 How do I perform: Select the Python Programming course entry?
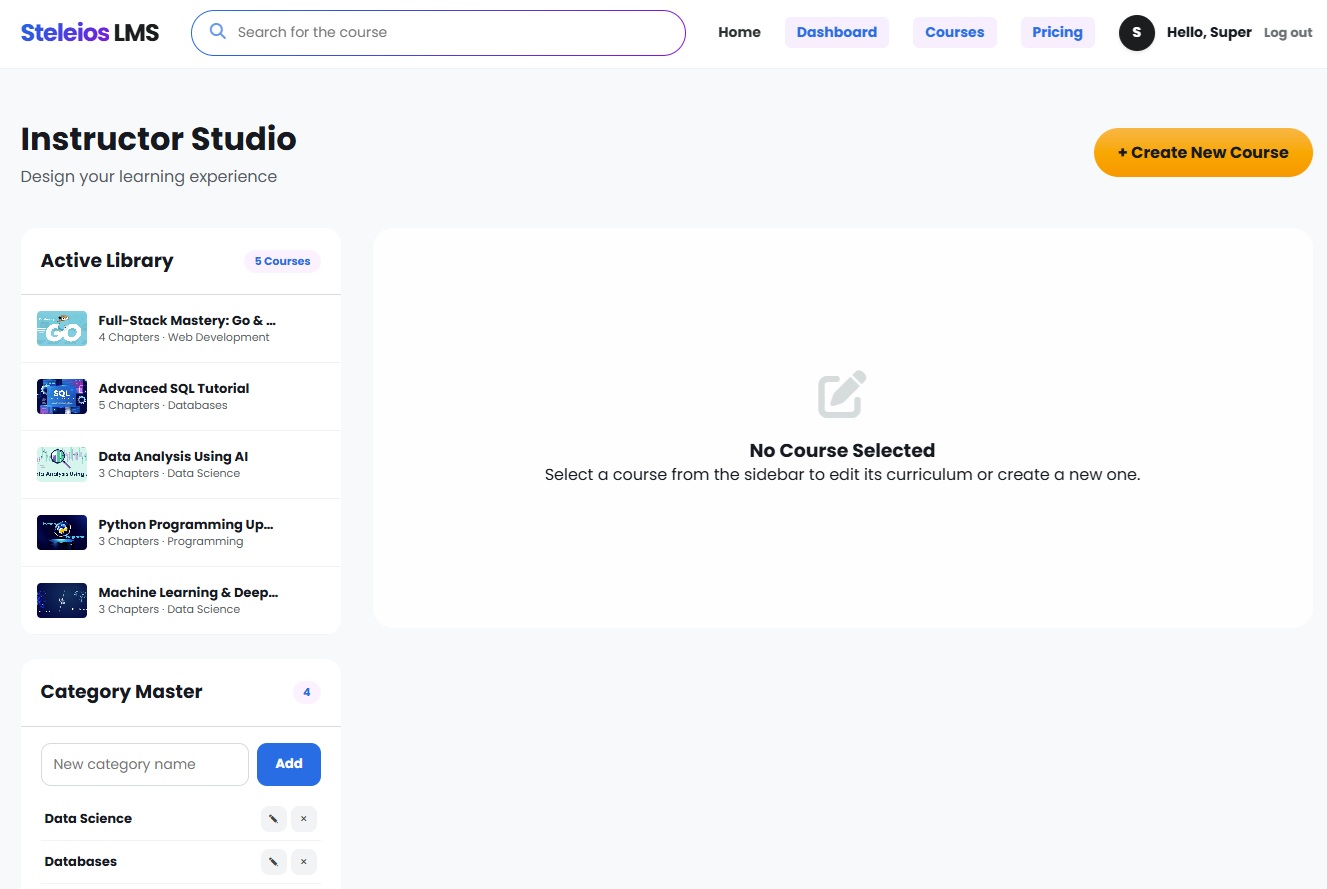(x=181, y=533)
